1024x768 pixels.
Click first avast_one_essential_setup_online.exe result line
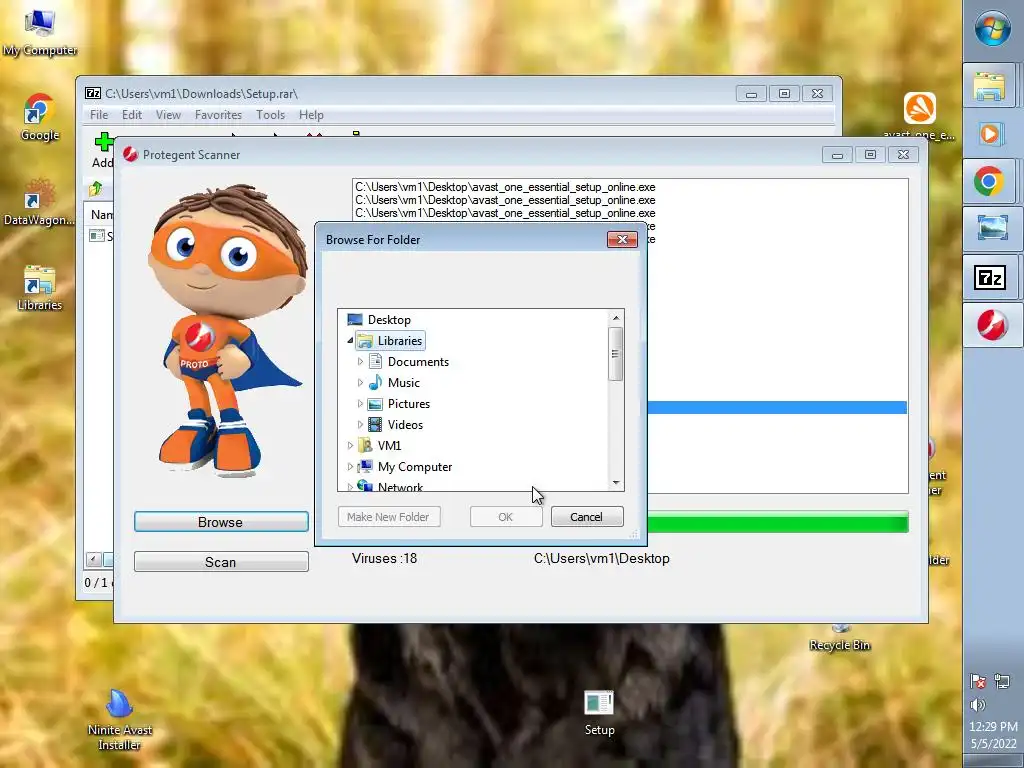point(505,187)
